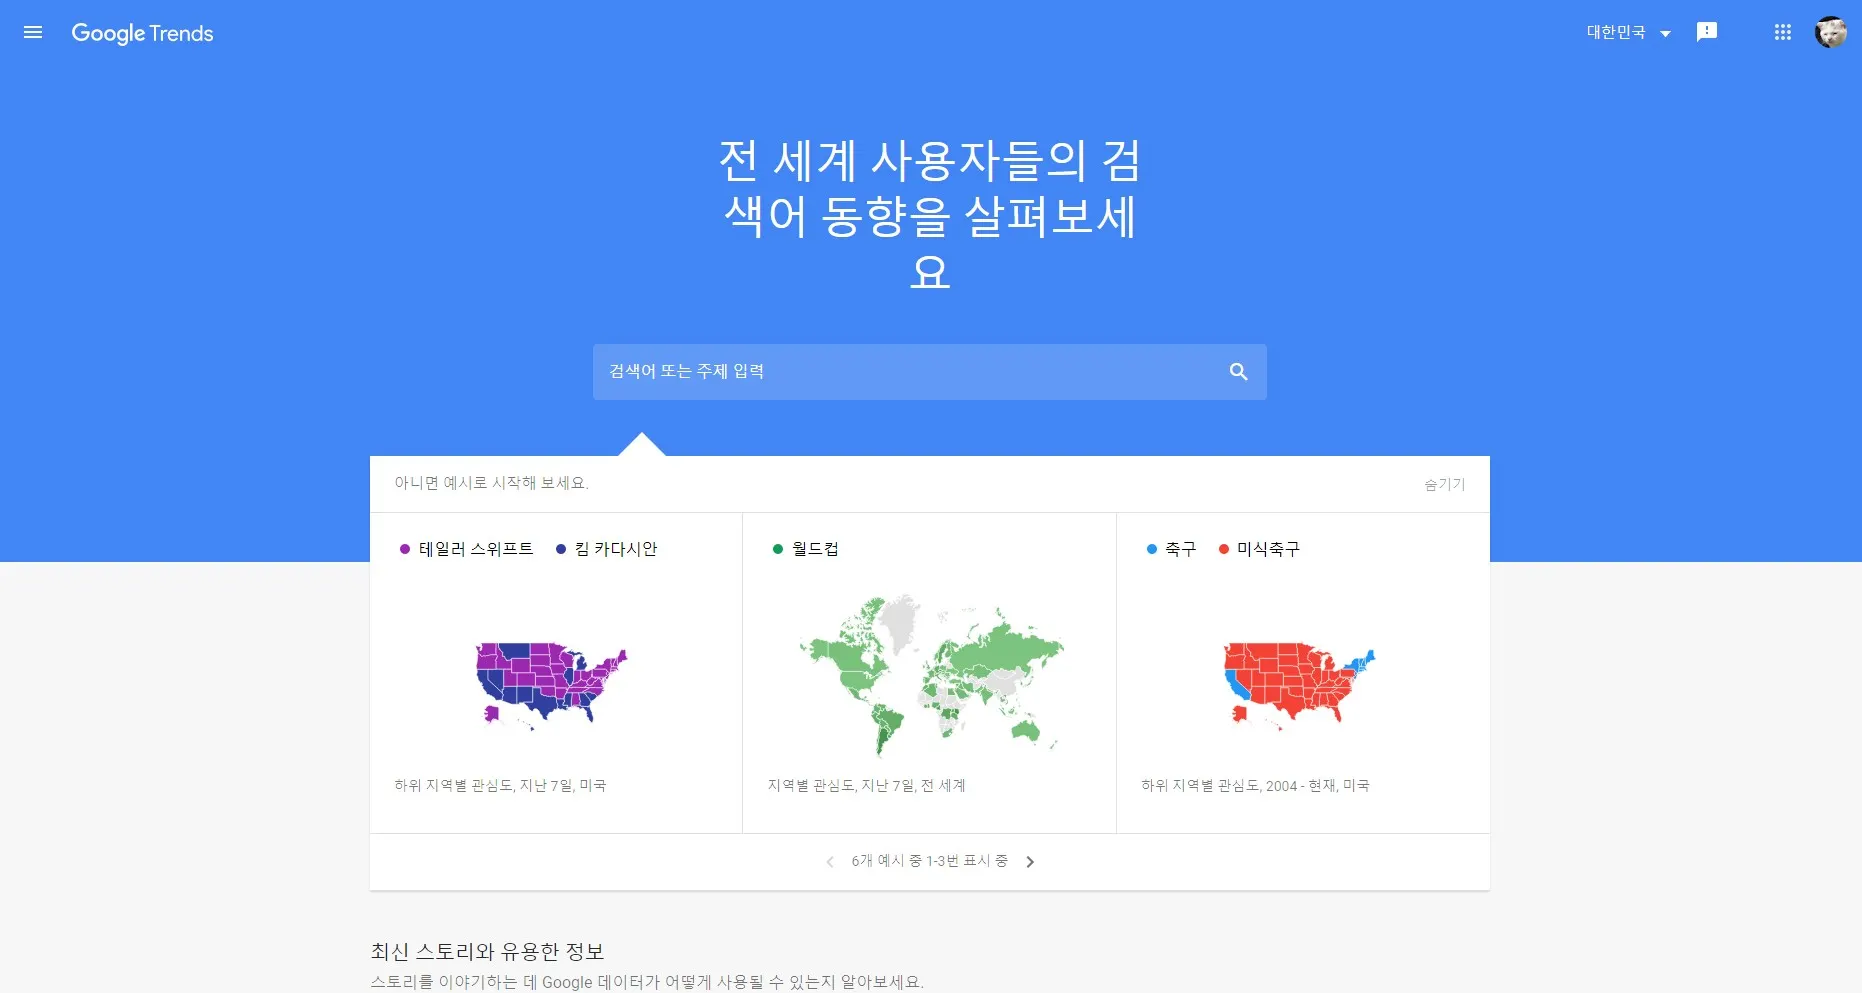
Task: Hide examples with the 숨기기 link
Action: coord(1444,485)
